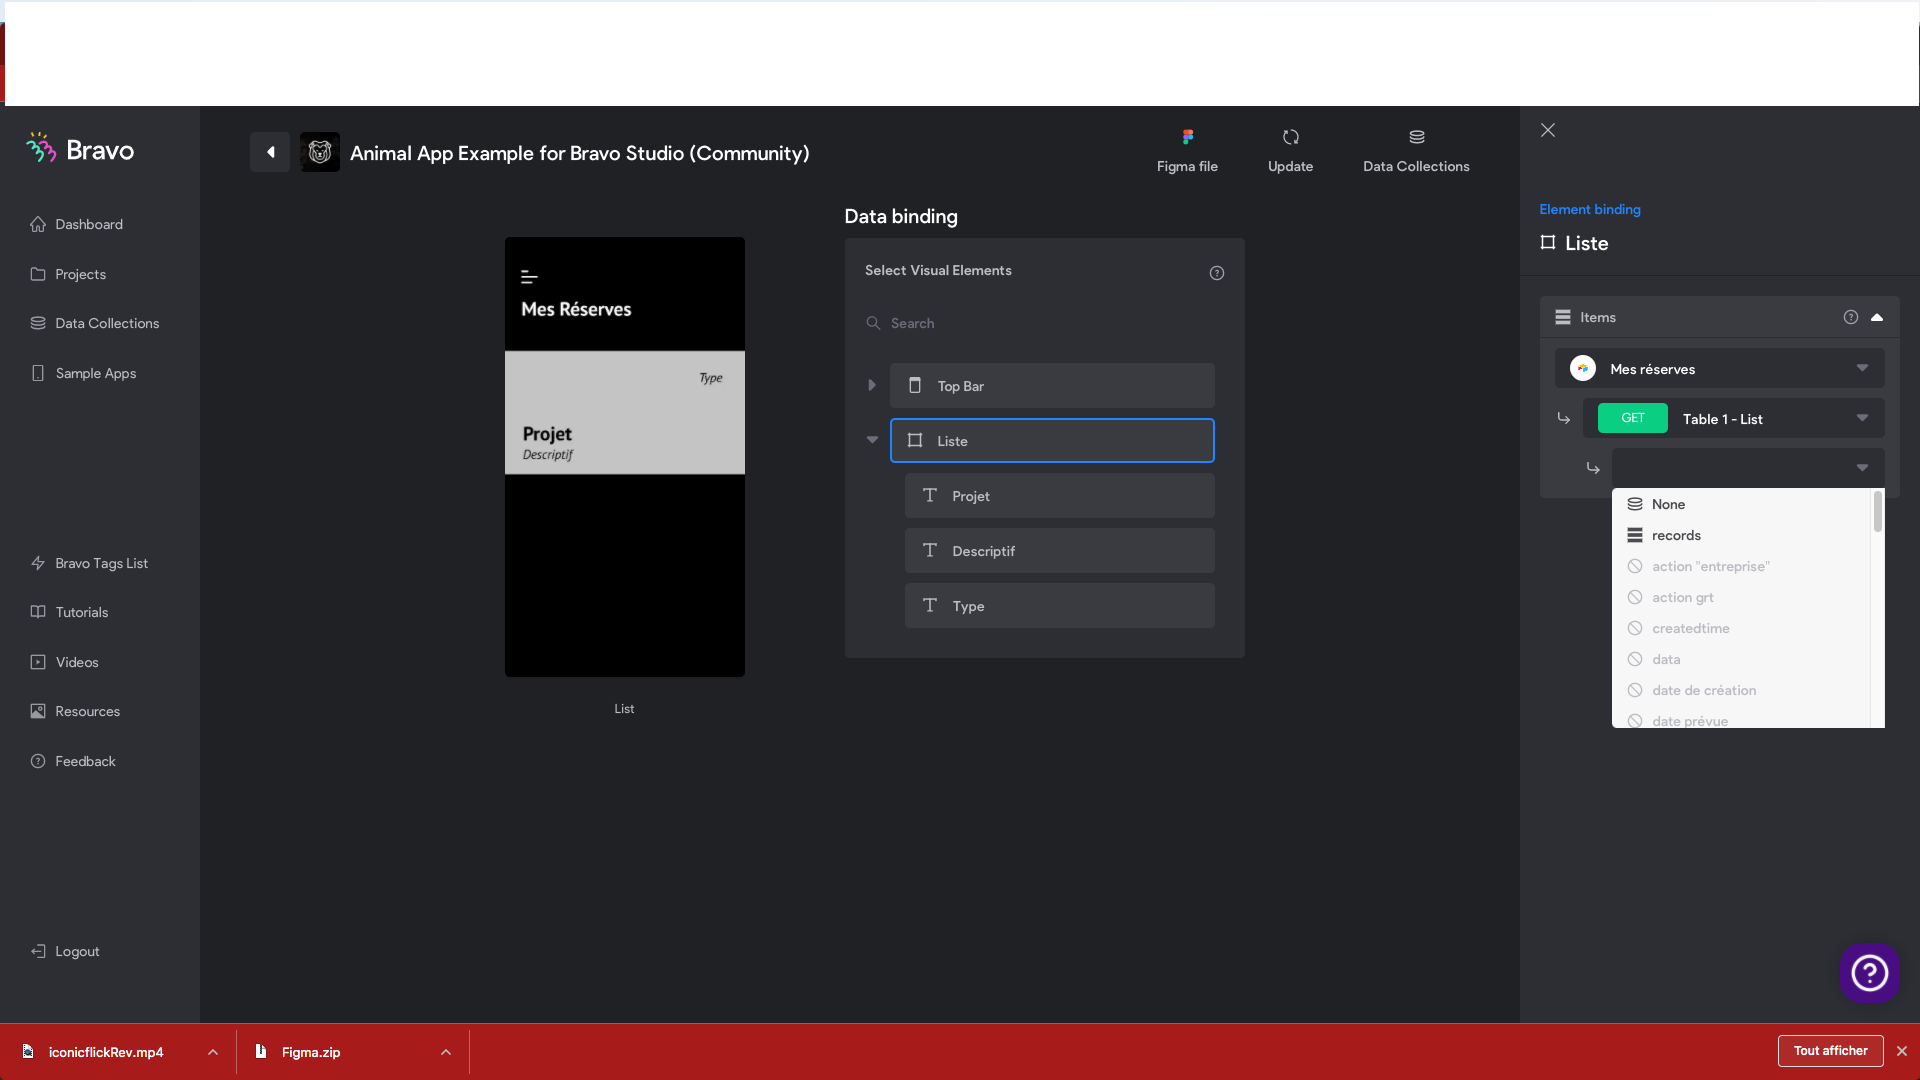Viewport: 1920px width, 1080px height.
Task: Collapse the Liste tree arrow
Action: point(872,440)
